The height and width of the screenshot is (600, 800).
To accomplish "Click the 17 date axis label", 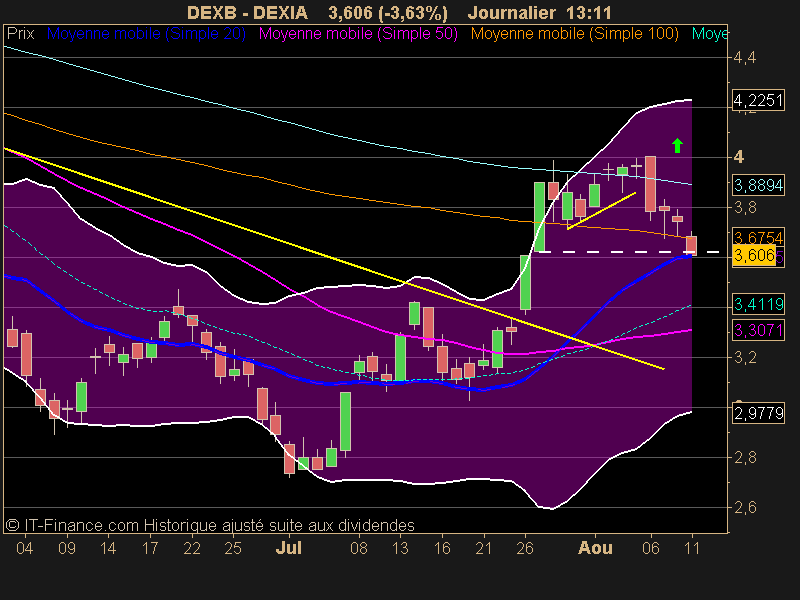I will 150,548.
